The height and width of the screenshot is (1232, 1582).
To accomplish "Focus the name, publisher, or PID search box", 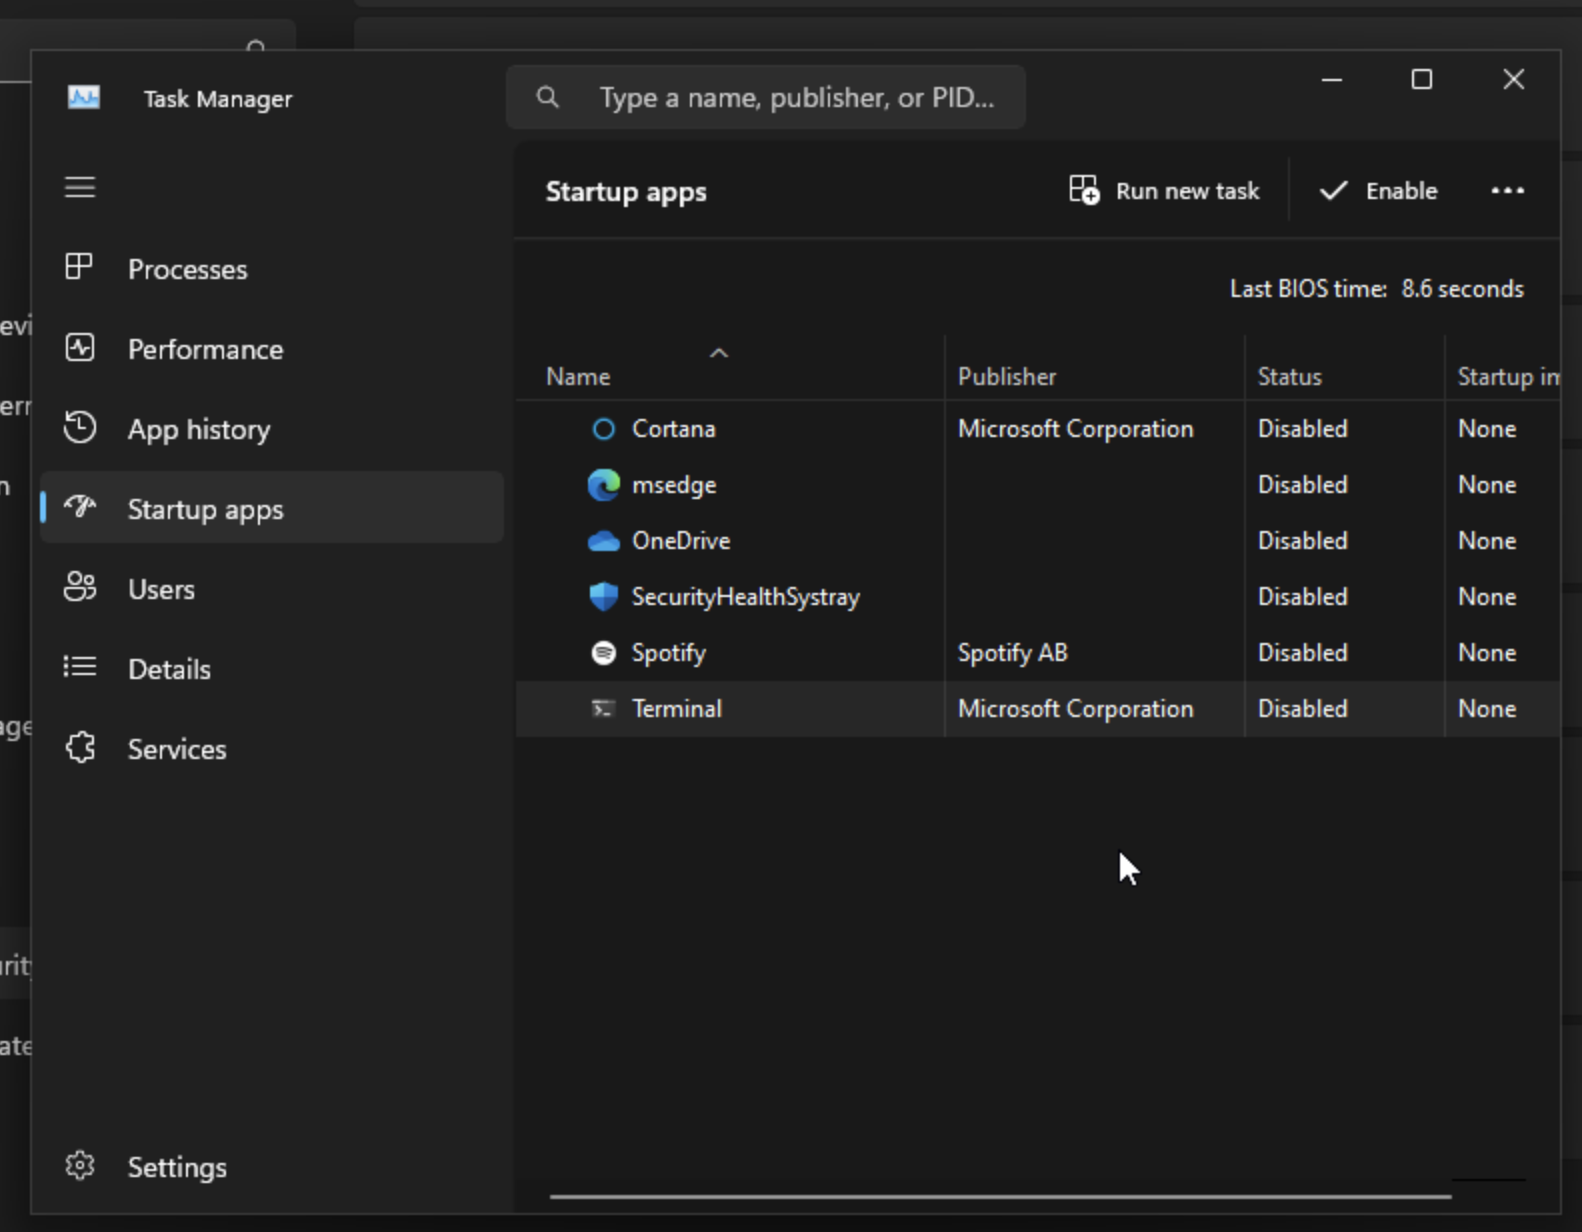I will 766,97.
